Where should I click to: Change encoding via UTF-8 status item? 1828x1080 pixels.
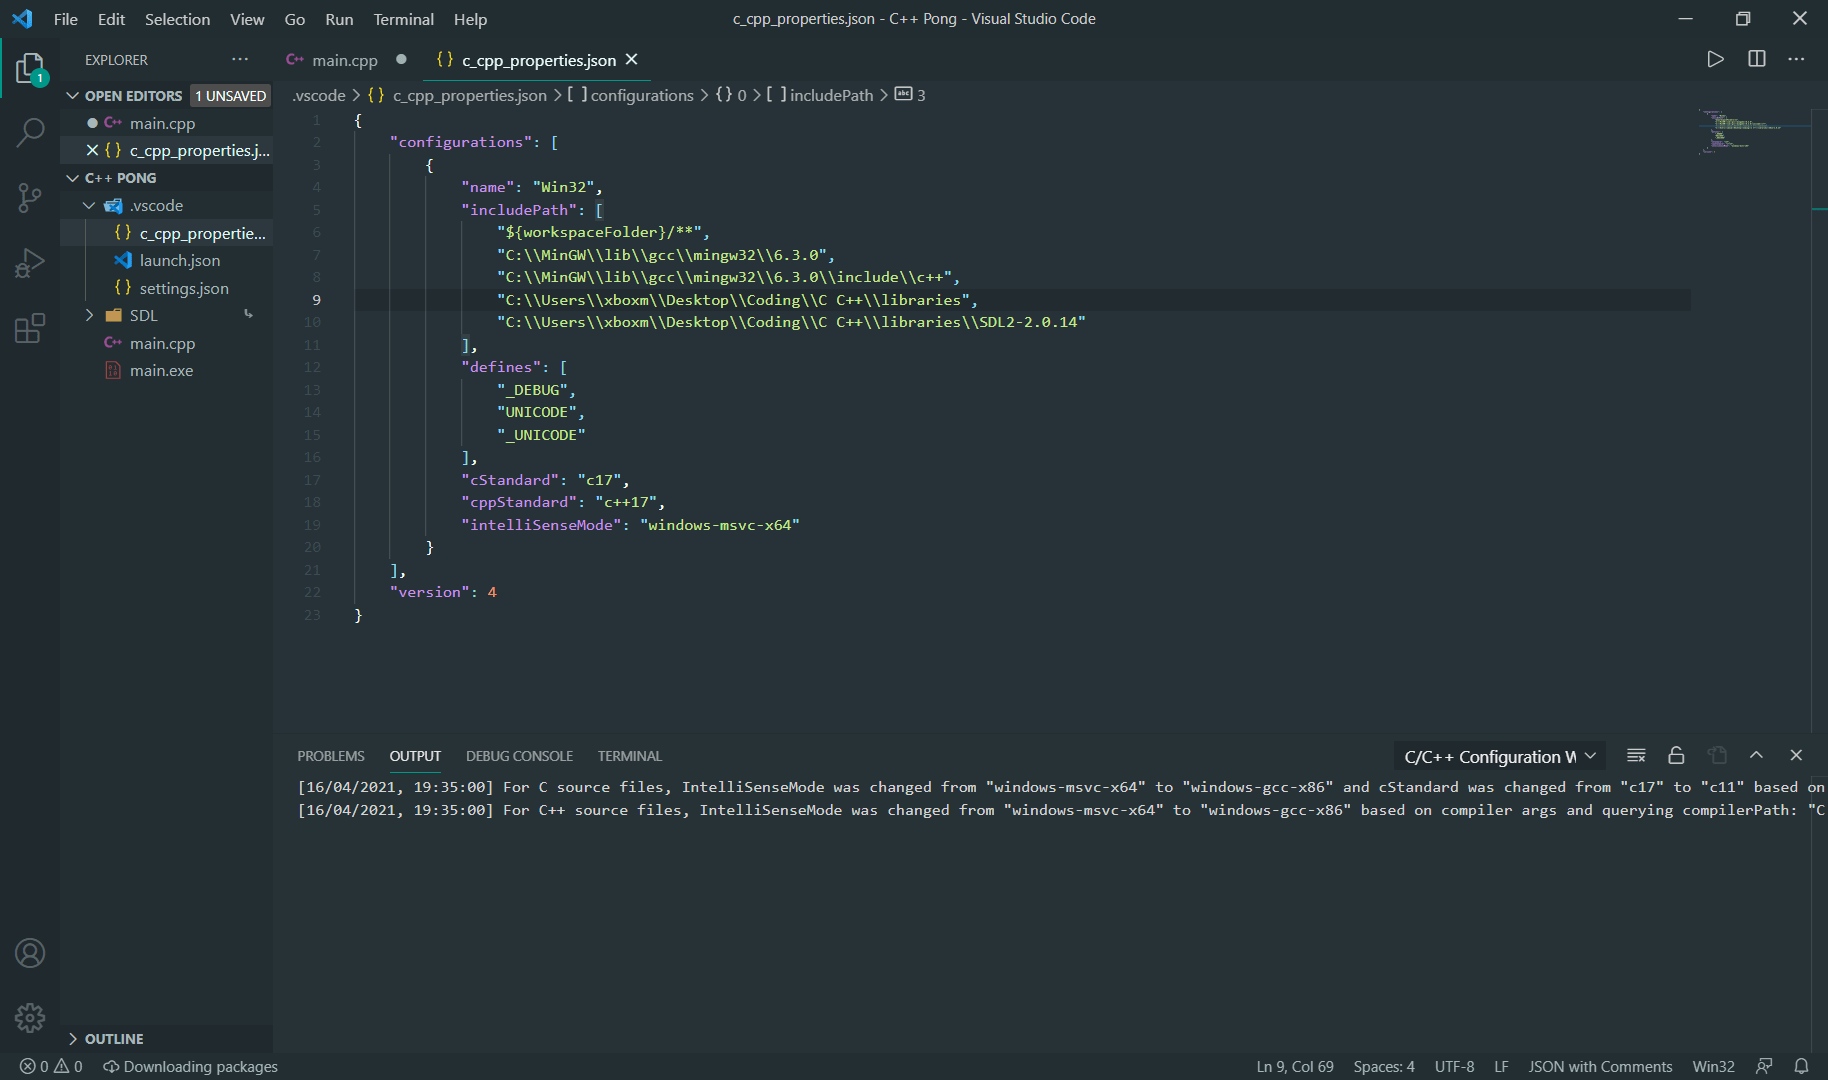pos(1455,1066)
